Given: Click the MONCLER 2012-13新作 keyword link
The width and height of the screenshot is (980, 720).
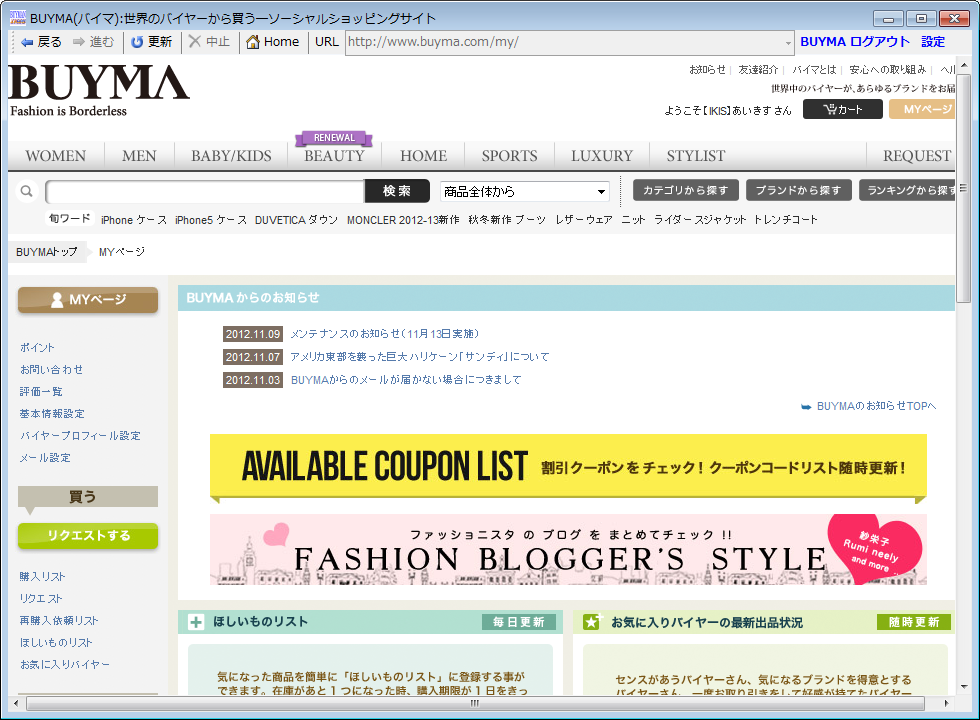Looking at the screenshot, I should pyautogui.click(x=403, y=220).
